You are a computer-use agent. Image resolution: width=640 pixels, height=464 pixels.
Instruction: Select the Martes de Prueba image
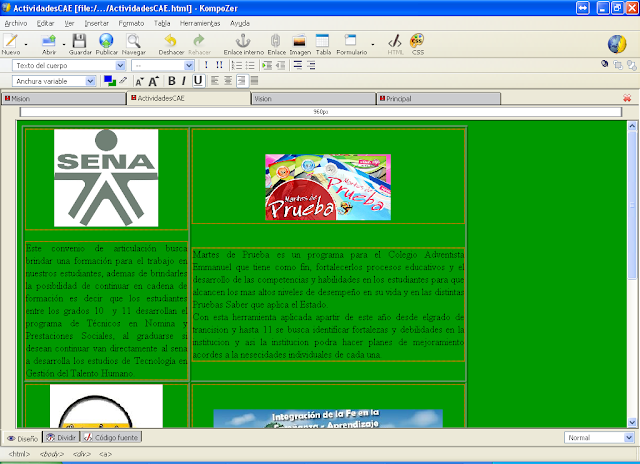pyautogui.click(x=328, y=187)
